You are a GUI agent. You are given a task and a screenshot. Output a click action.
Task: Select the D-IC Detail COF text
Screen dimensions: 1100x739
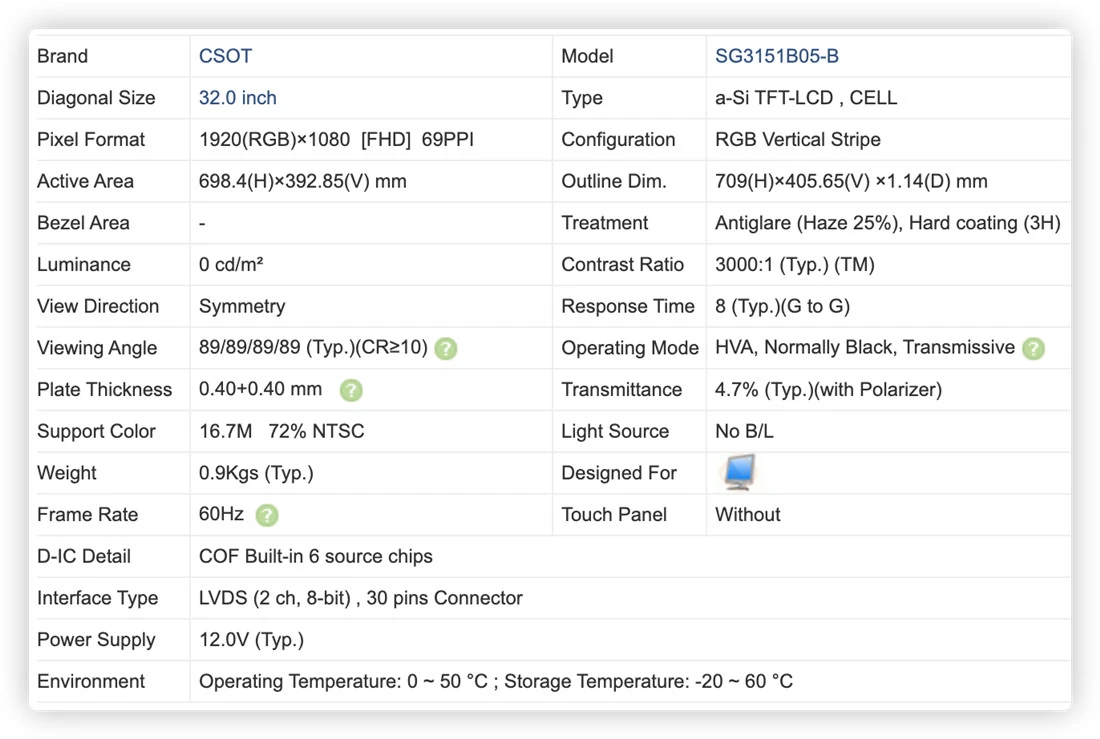pyautogui.click(x=316, y=557)
